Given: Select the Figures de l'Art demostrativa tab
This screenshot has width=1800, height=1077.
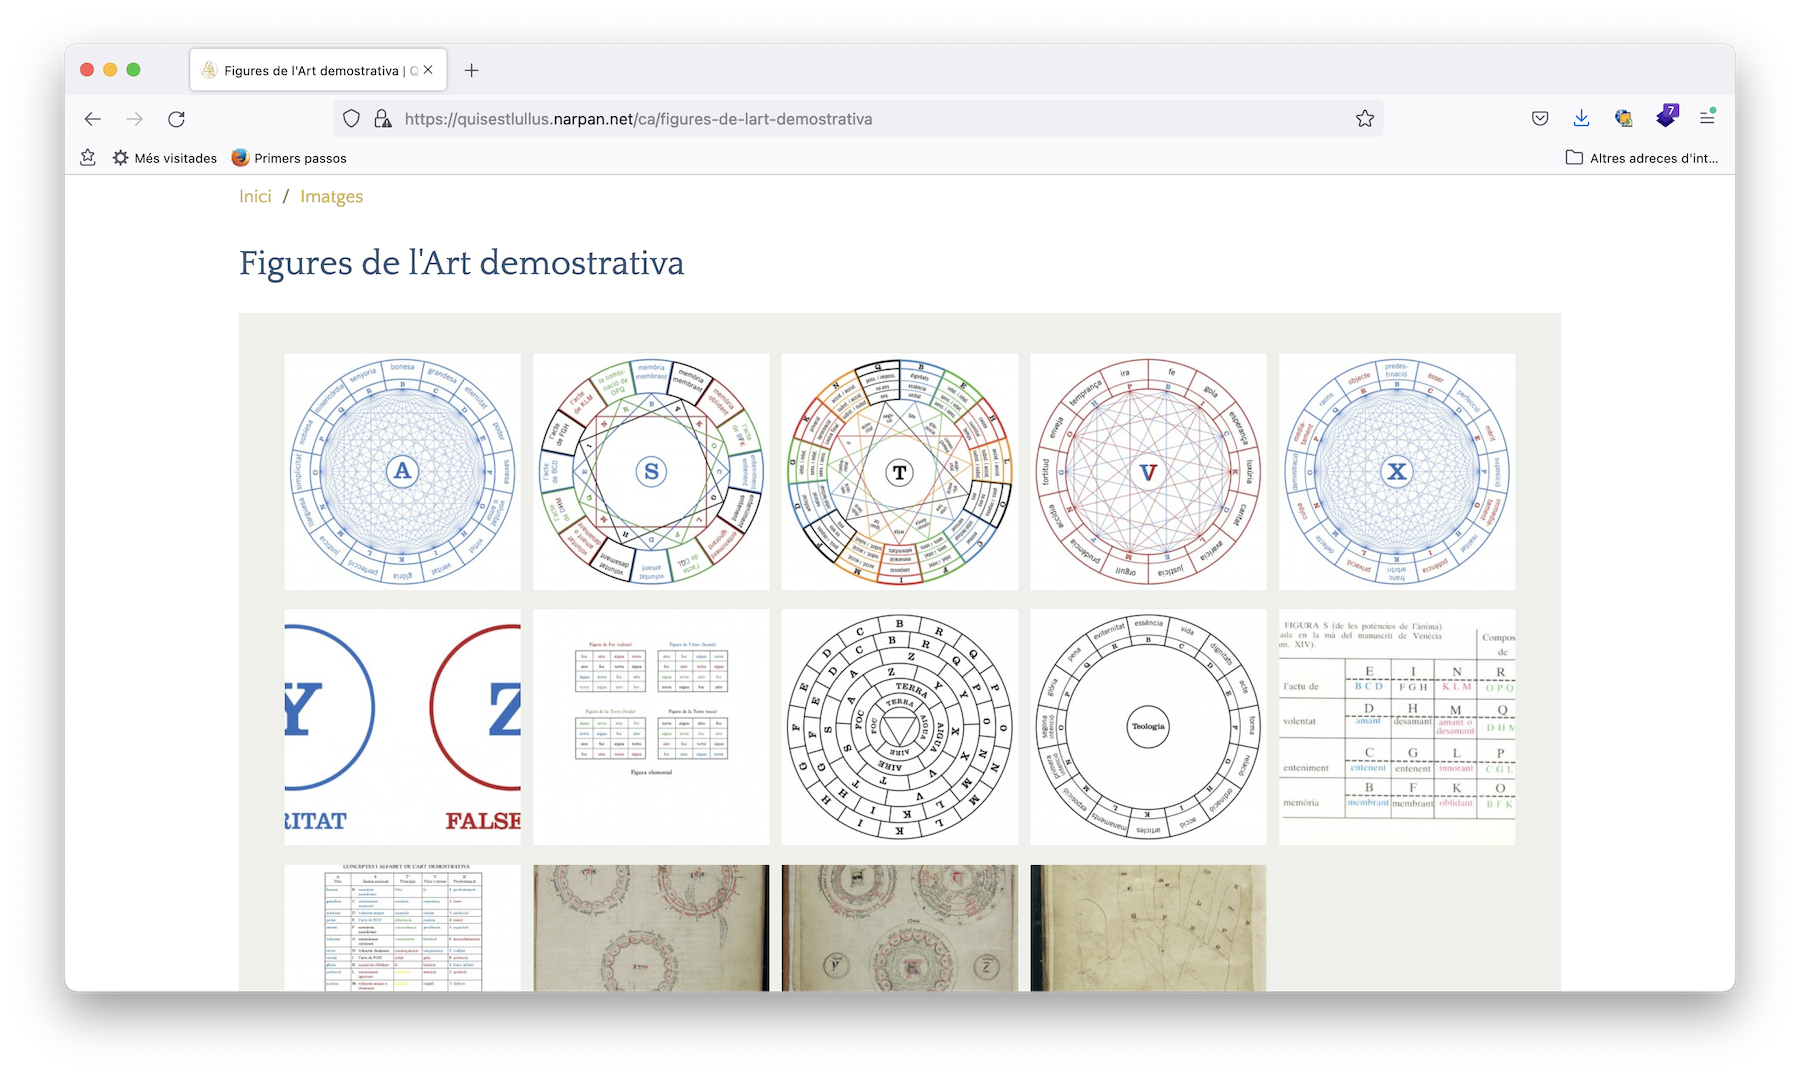Looking at the screenshot, I should [310, 71].
